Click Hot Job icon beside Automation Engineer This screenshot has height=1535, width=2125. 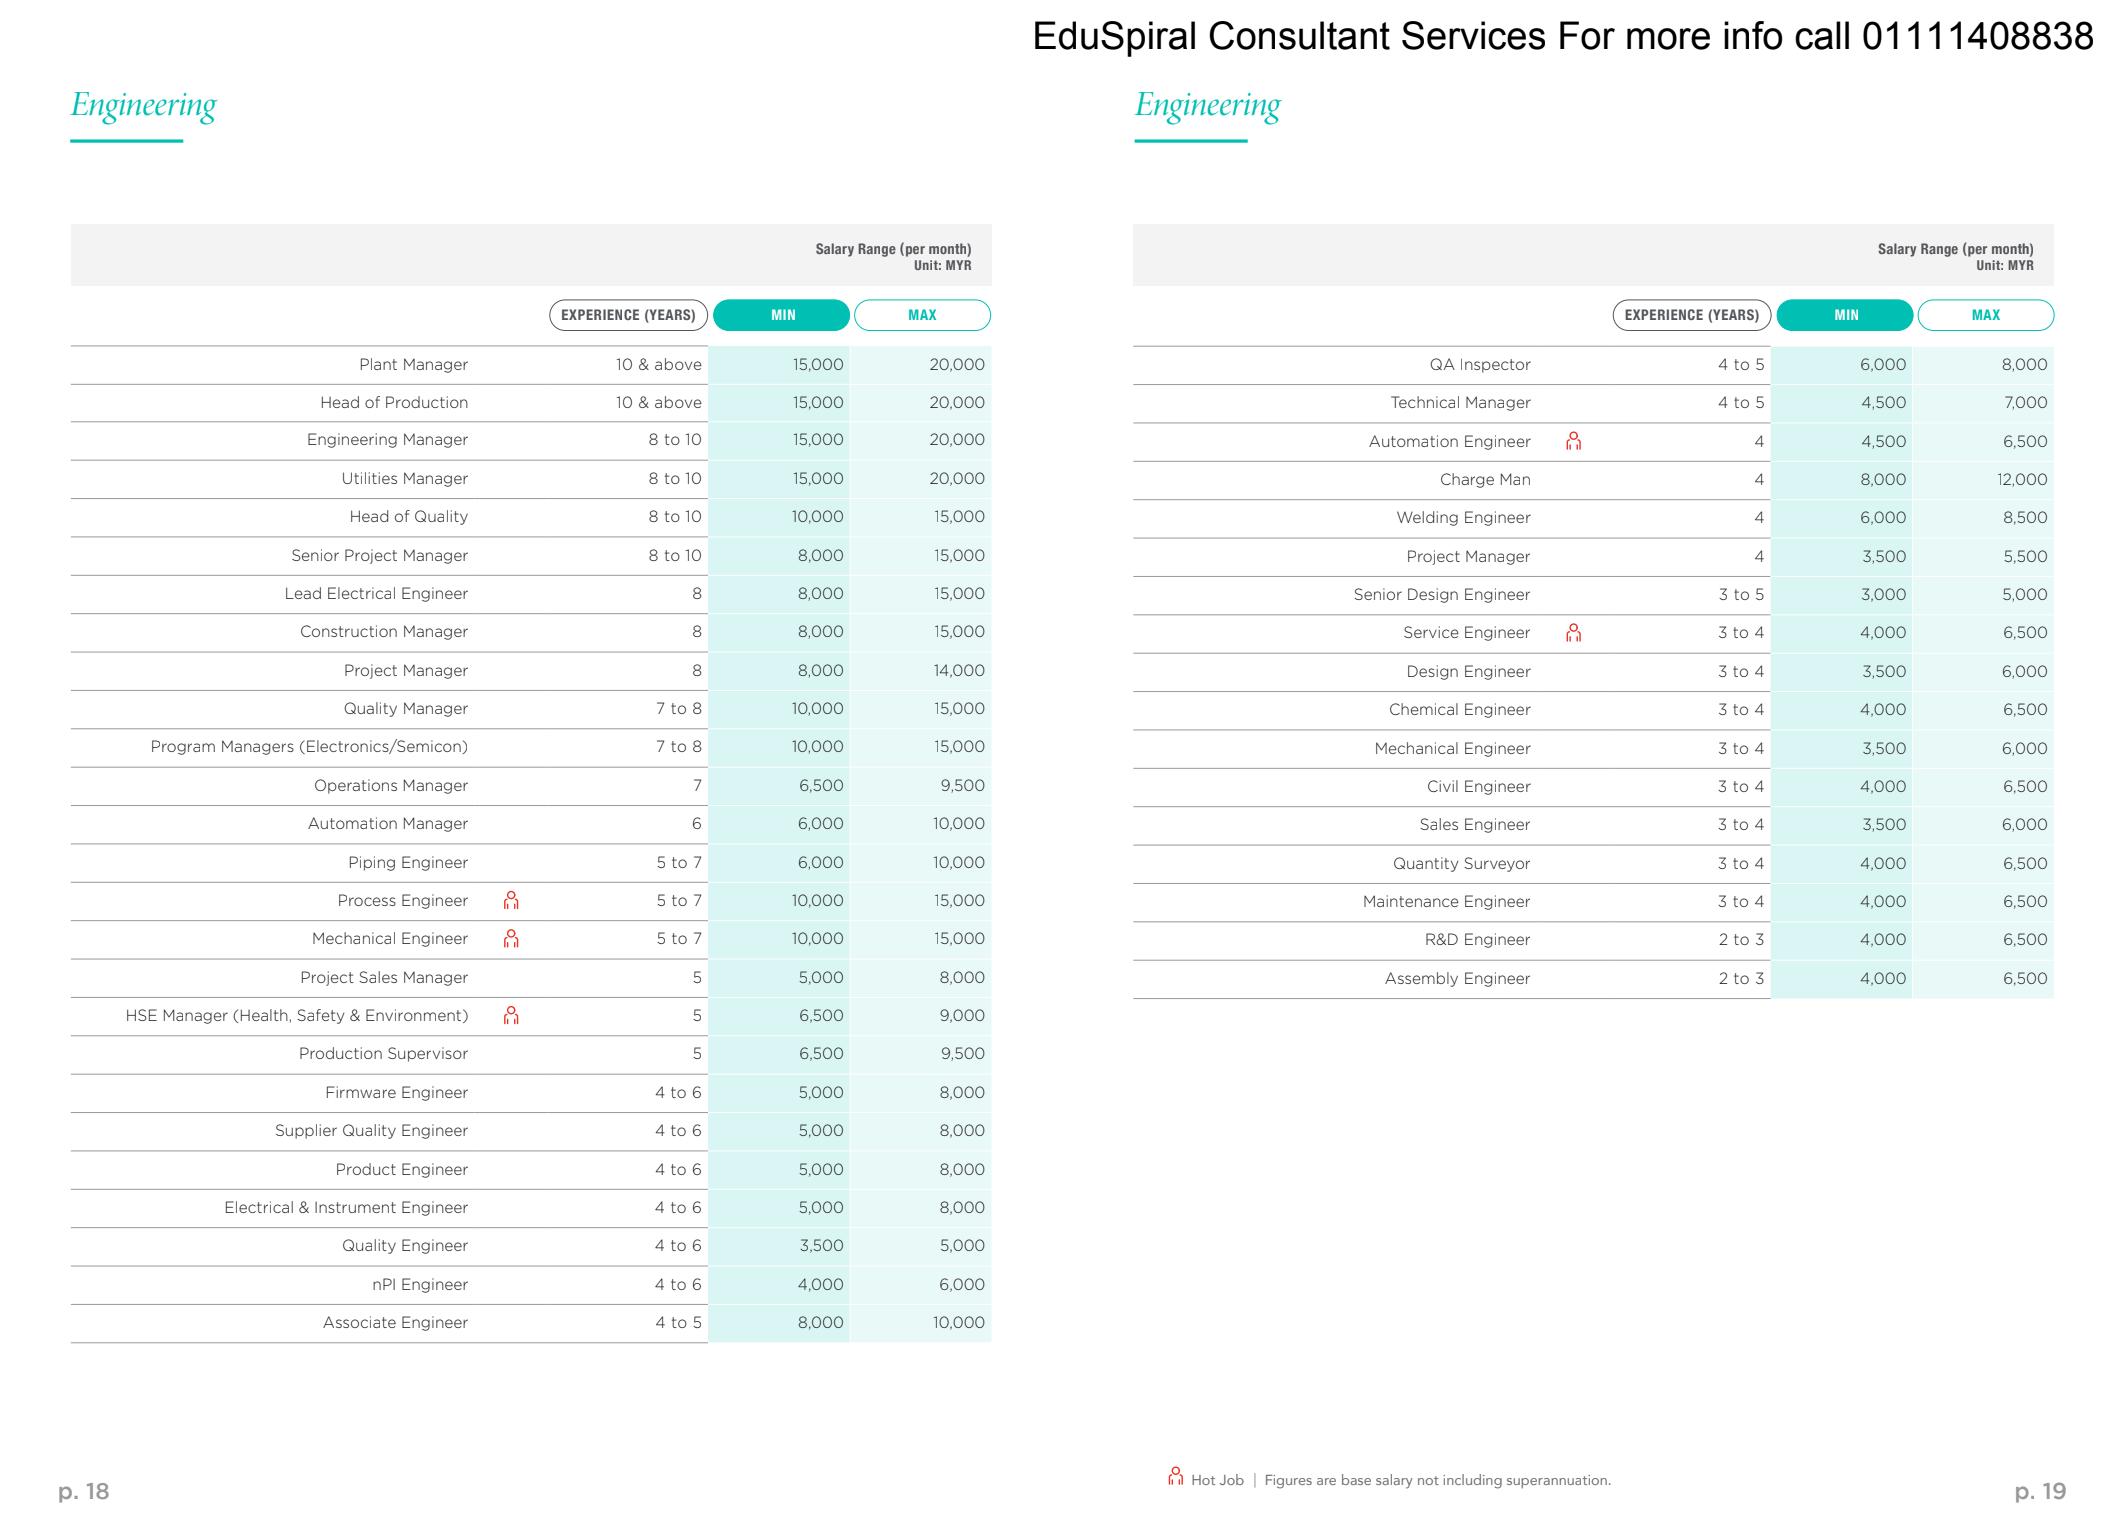pos(1573,441)
